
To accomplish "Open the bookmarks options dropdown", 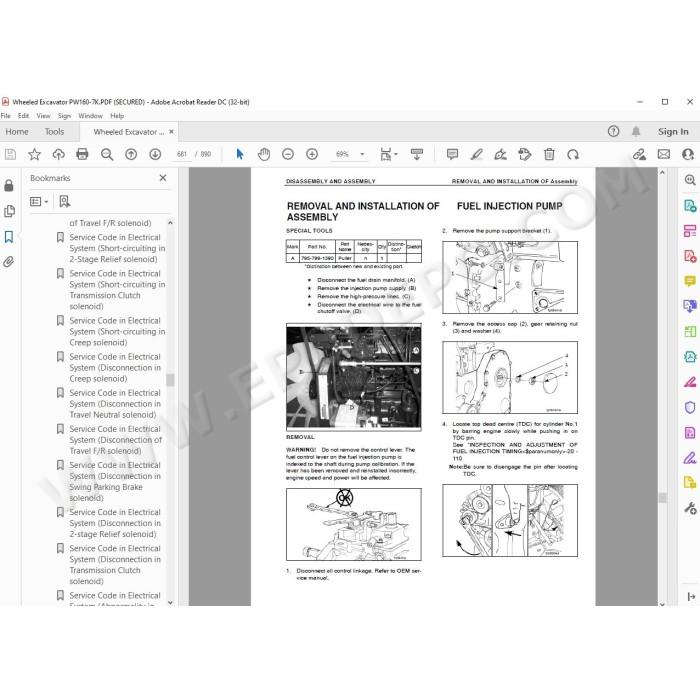I will [39, 202].
